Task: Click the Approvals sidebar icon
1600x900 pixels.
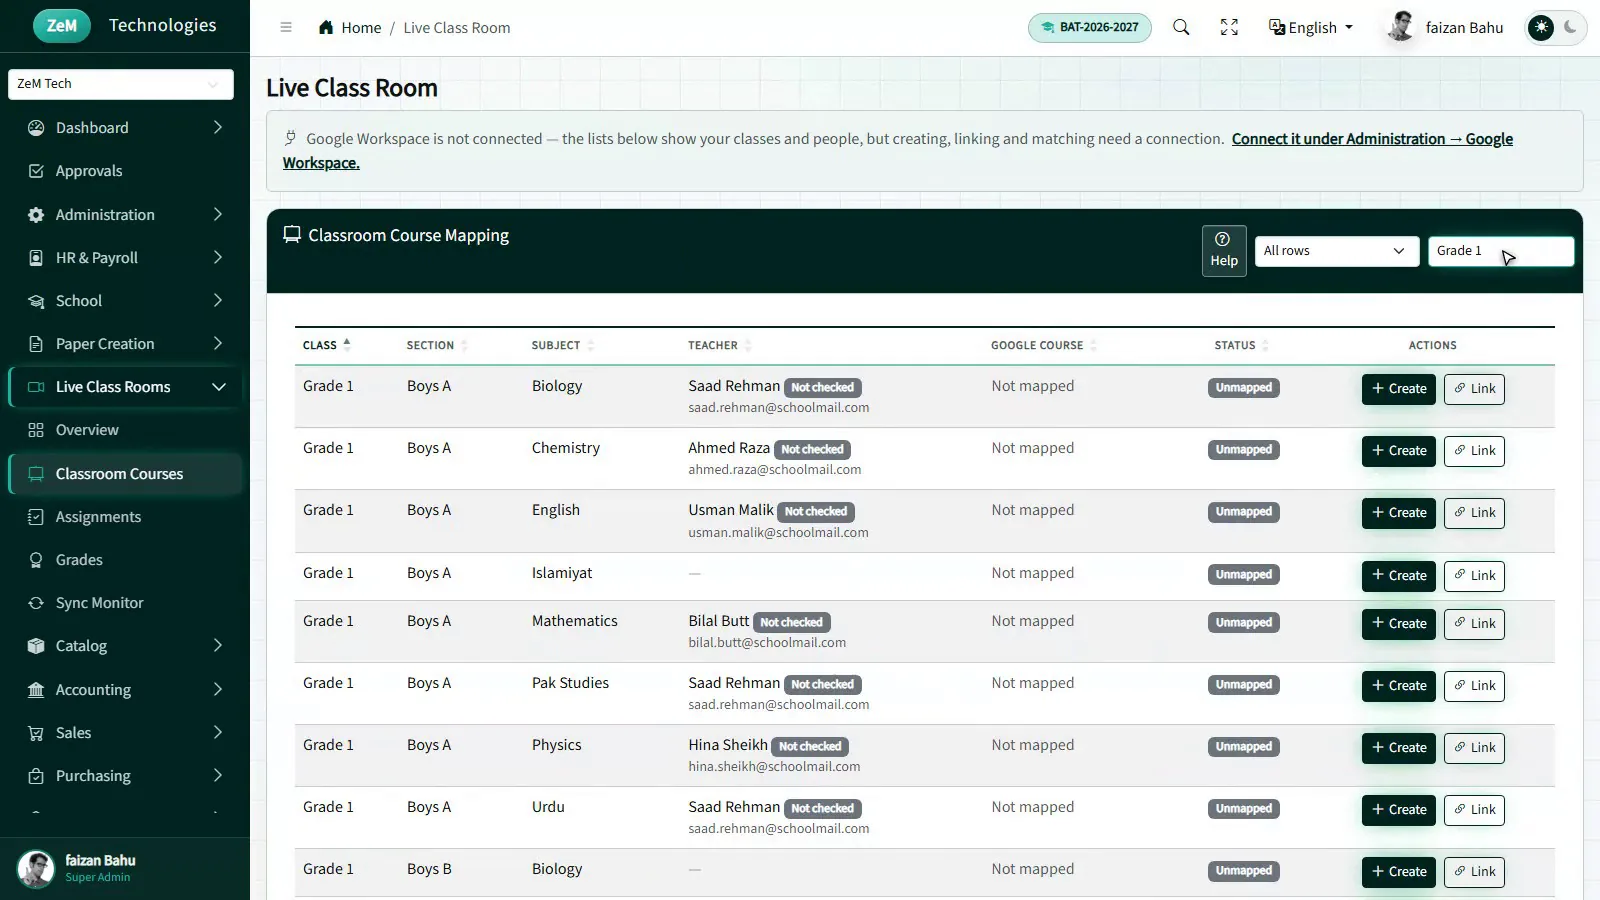Action: 36,171
